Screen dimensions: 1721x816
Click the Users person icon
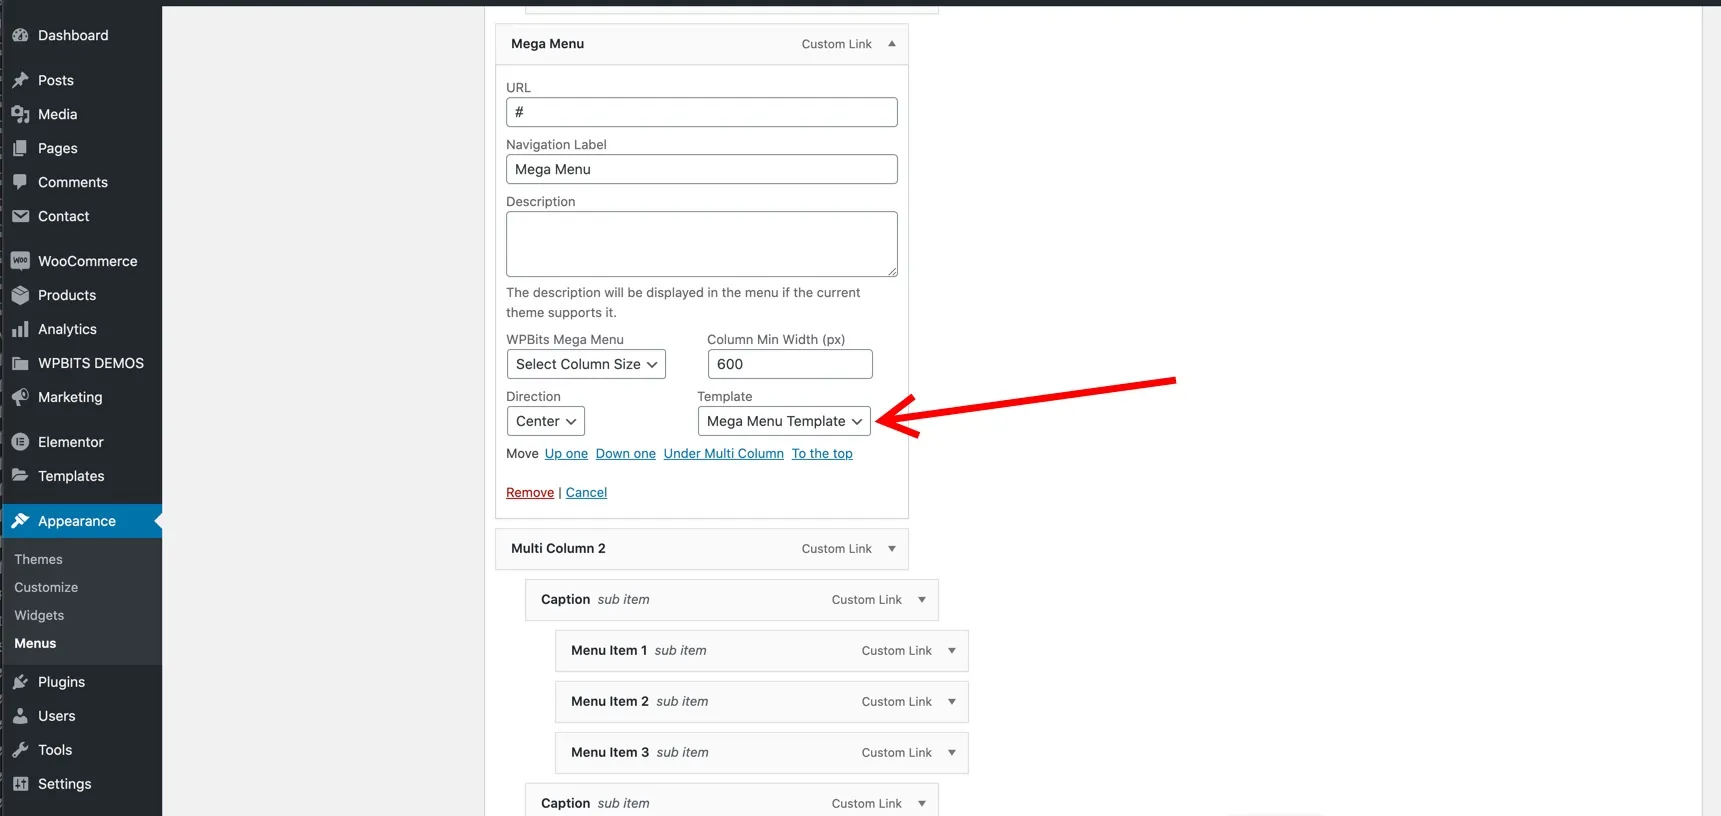tap(20, 716)
